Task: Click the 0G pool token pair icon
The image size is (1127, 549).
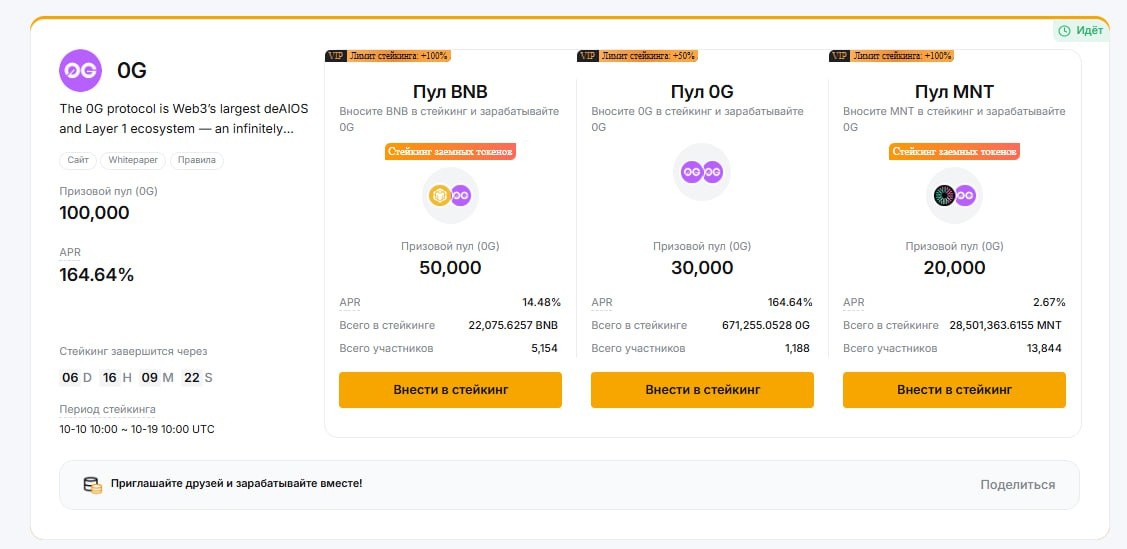Action: coord(702,172)
